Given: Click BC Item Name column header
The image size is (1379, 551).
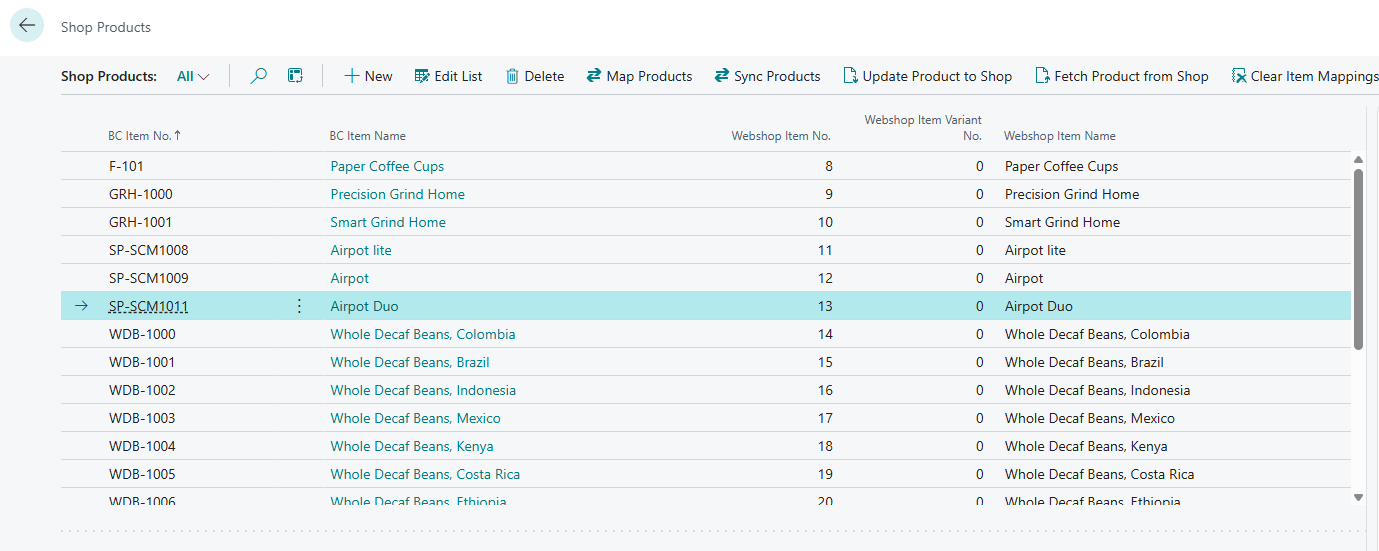Looking at the screenshot, I should (x=368, y=136).
